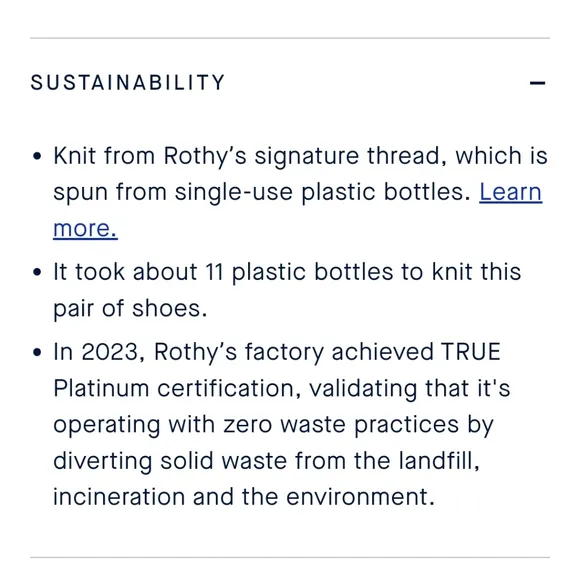Image resolution: width=580 pixels, height=580 pixels.
Task: Click the word "Learn" in the link
Action: [510, 192]
